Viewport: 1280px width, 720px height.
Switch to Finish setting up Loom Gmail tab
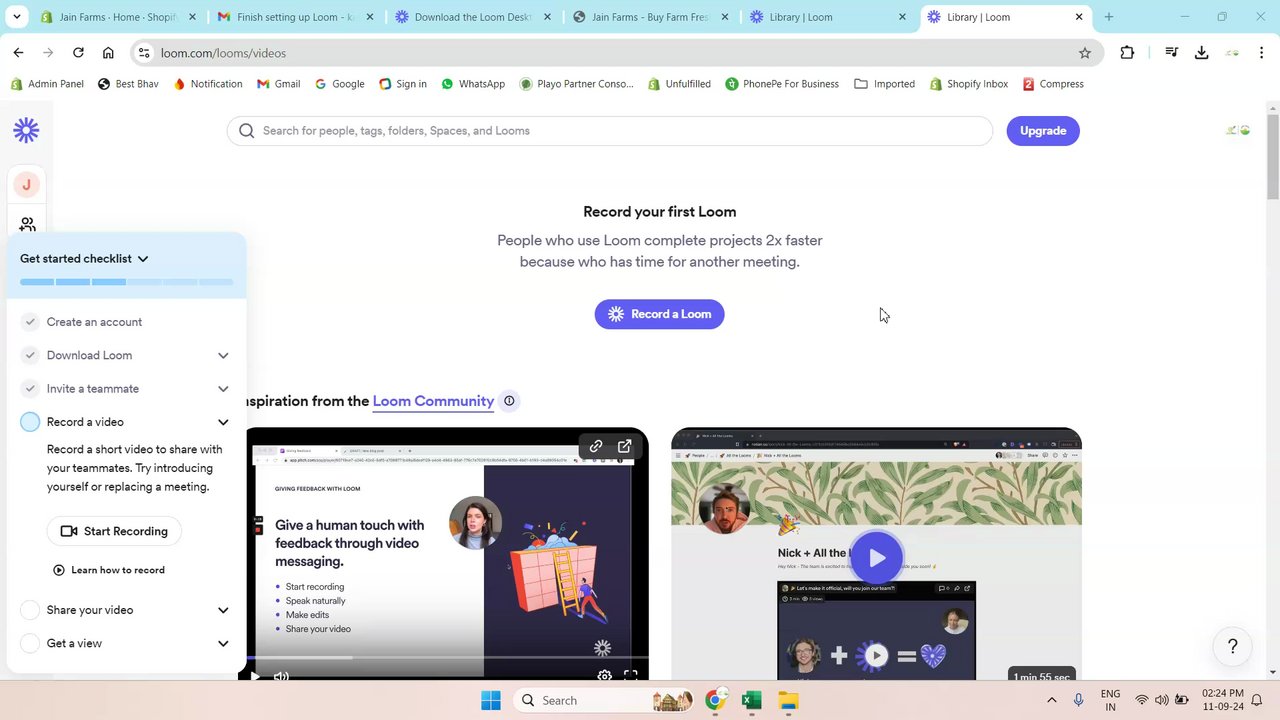tap(295, 17)
